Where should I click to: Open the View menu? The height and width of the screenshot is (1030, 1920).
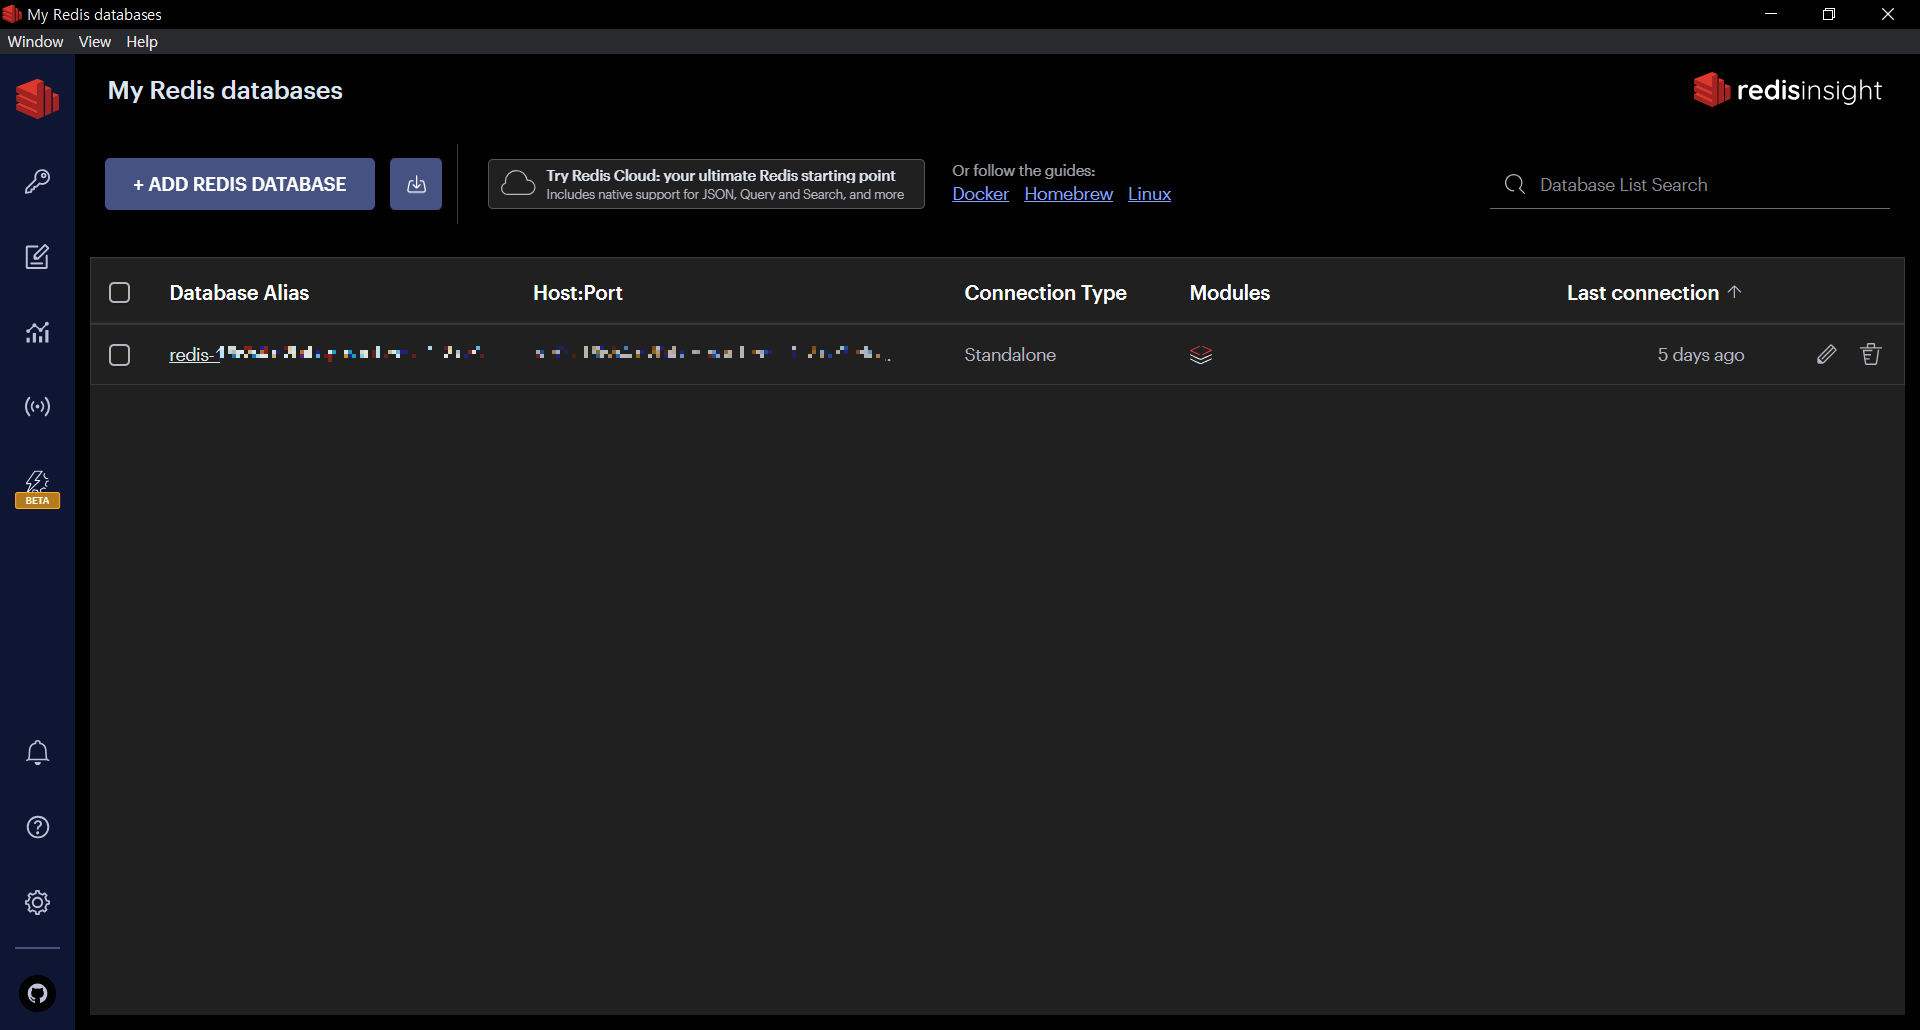point(94,41)
